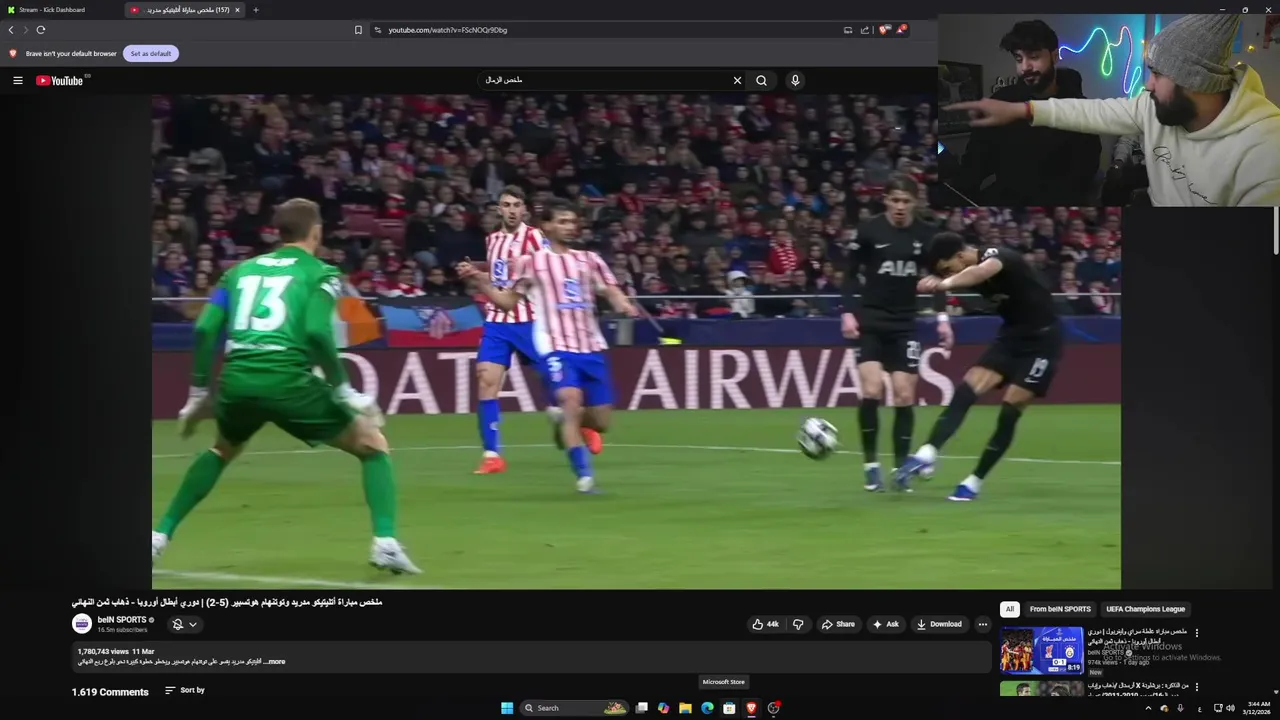The width and height of the screenshot is (1280, 720).
Task: Open beIN SPORTS channel avatar
Action: pos(82,624)
